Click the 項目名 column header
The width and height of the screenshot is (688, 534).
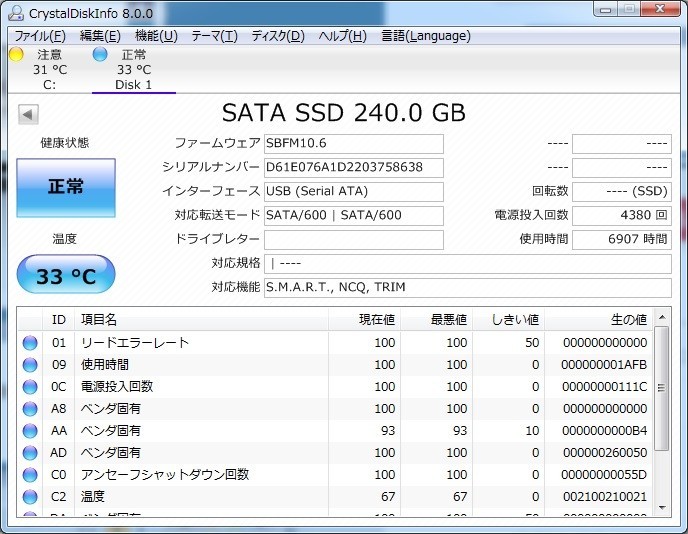click(201, 319)
